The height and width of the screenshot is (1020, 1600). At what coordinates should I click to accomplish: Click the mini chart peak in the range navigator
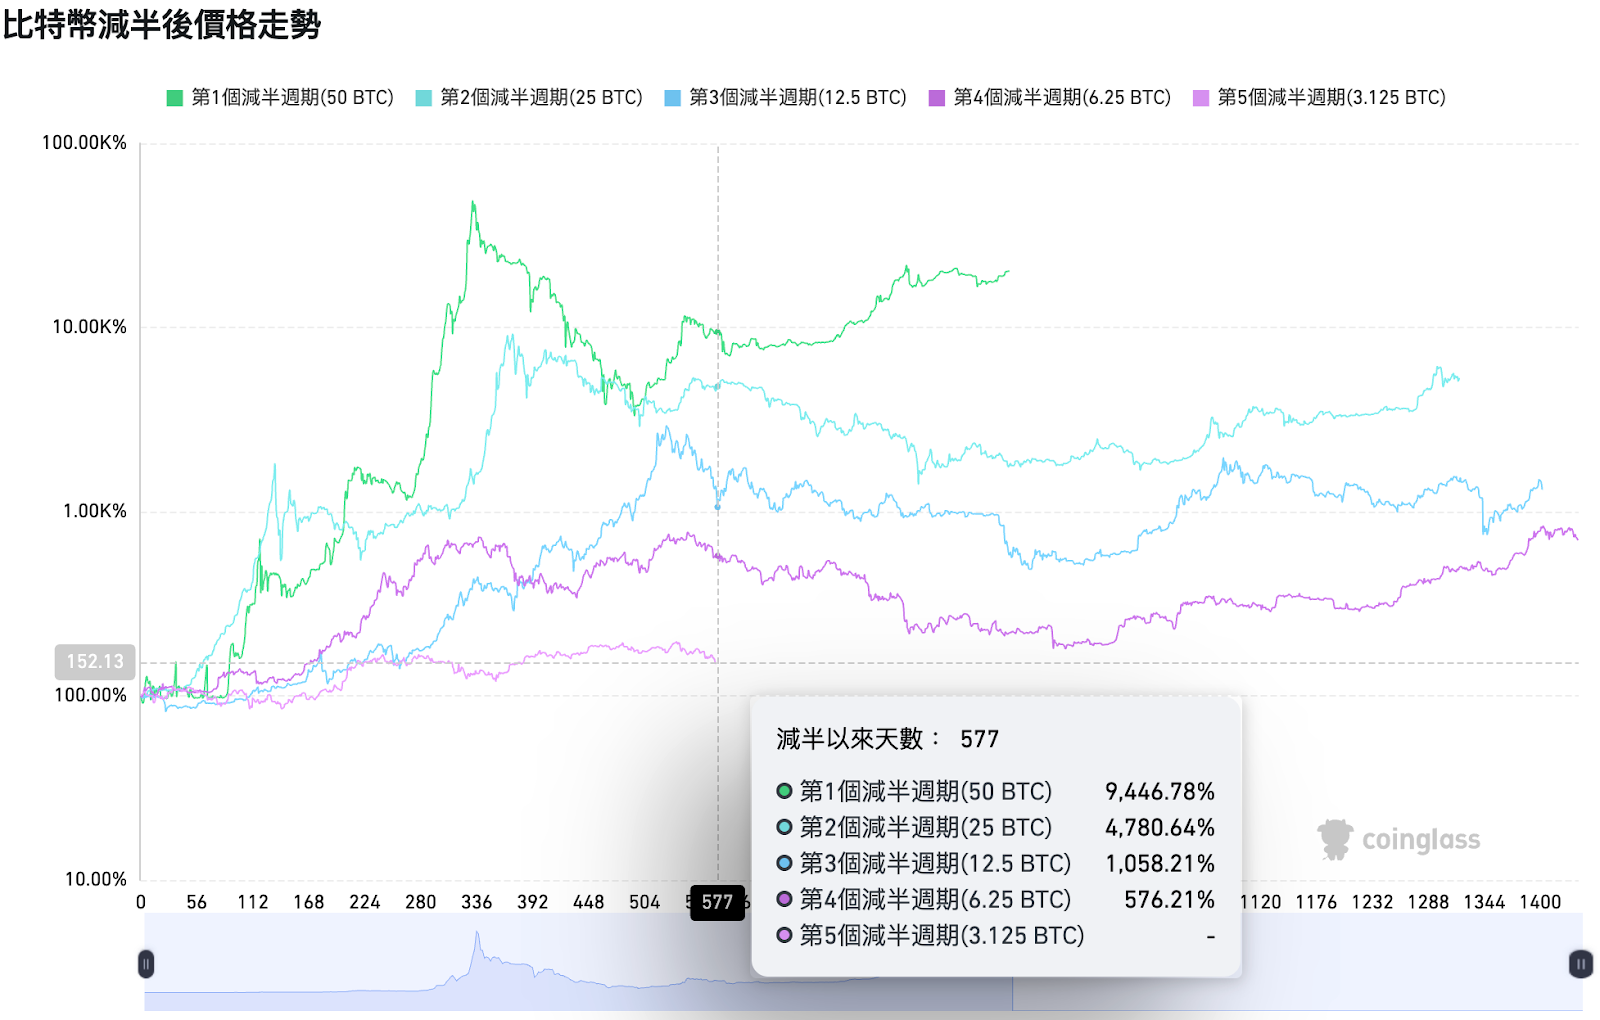pyautogui.click(x=477, y=935)
